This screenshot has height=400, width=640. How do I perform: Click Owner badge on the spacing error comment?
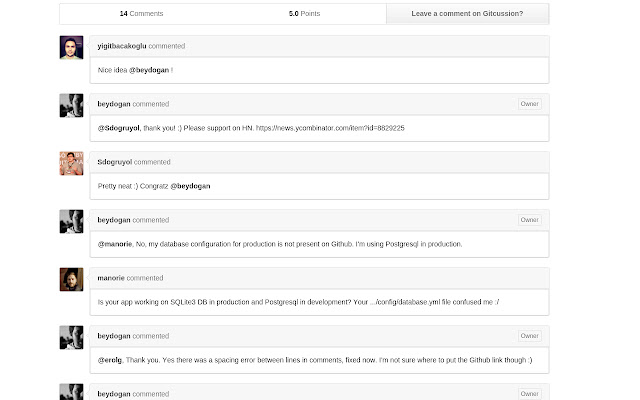(x=529, y=336)
